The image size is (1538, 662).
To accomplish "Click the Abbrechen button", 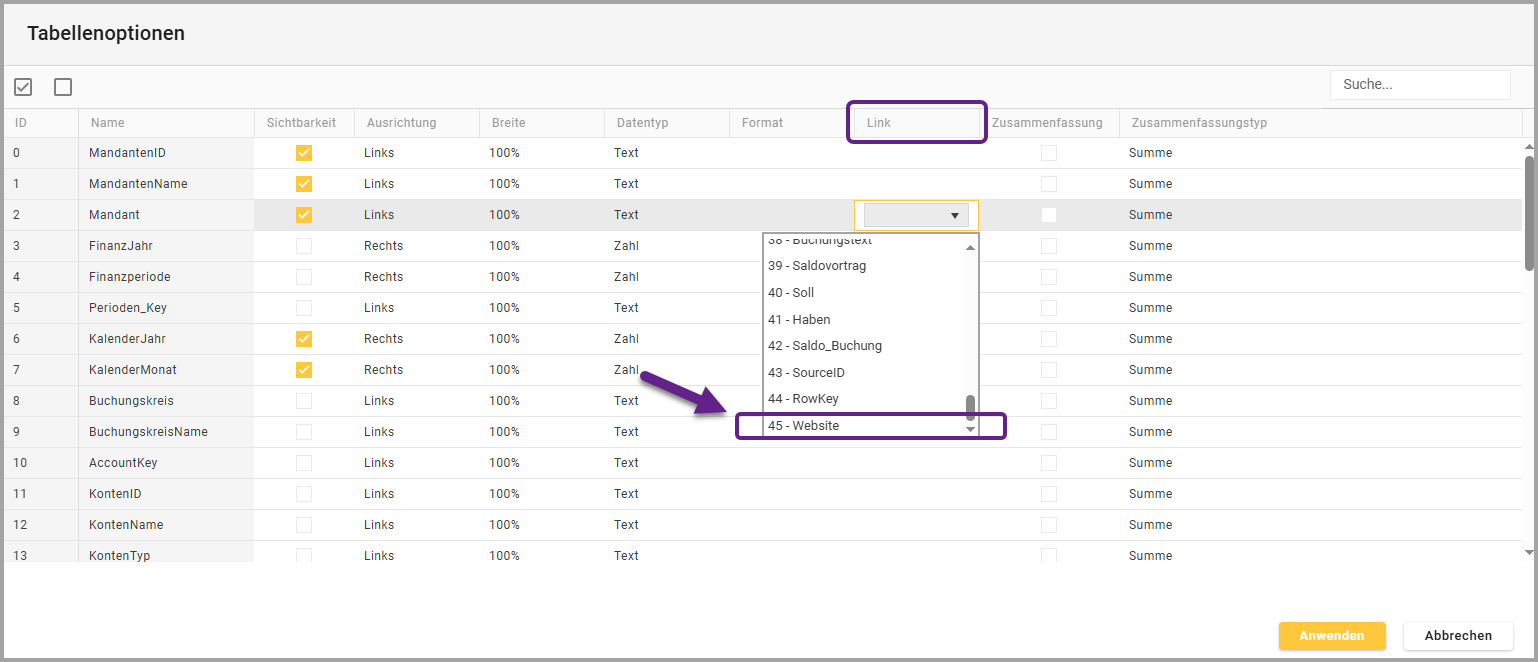I will (1457, 636).
